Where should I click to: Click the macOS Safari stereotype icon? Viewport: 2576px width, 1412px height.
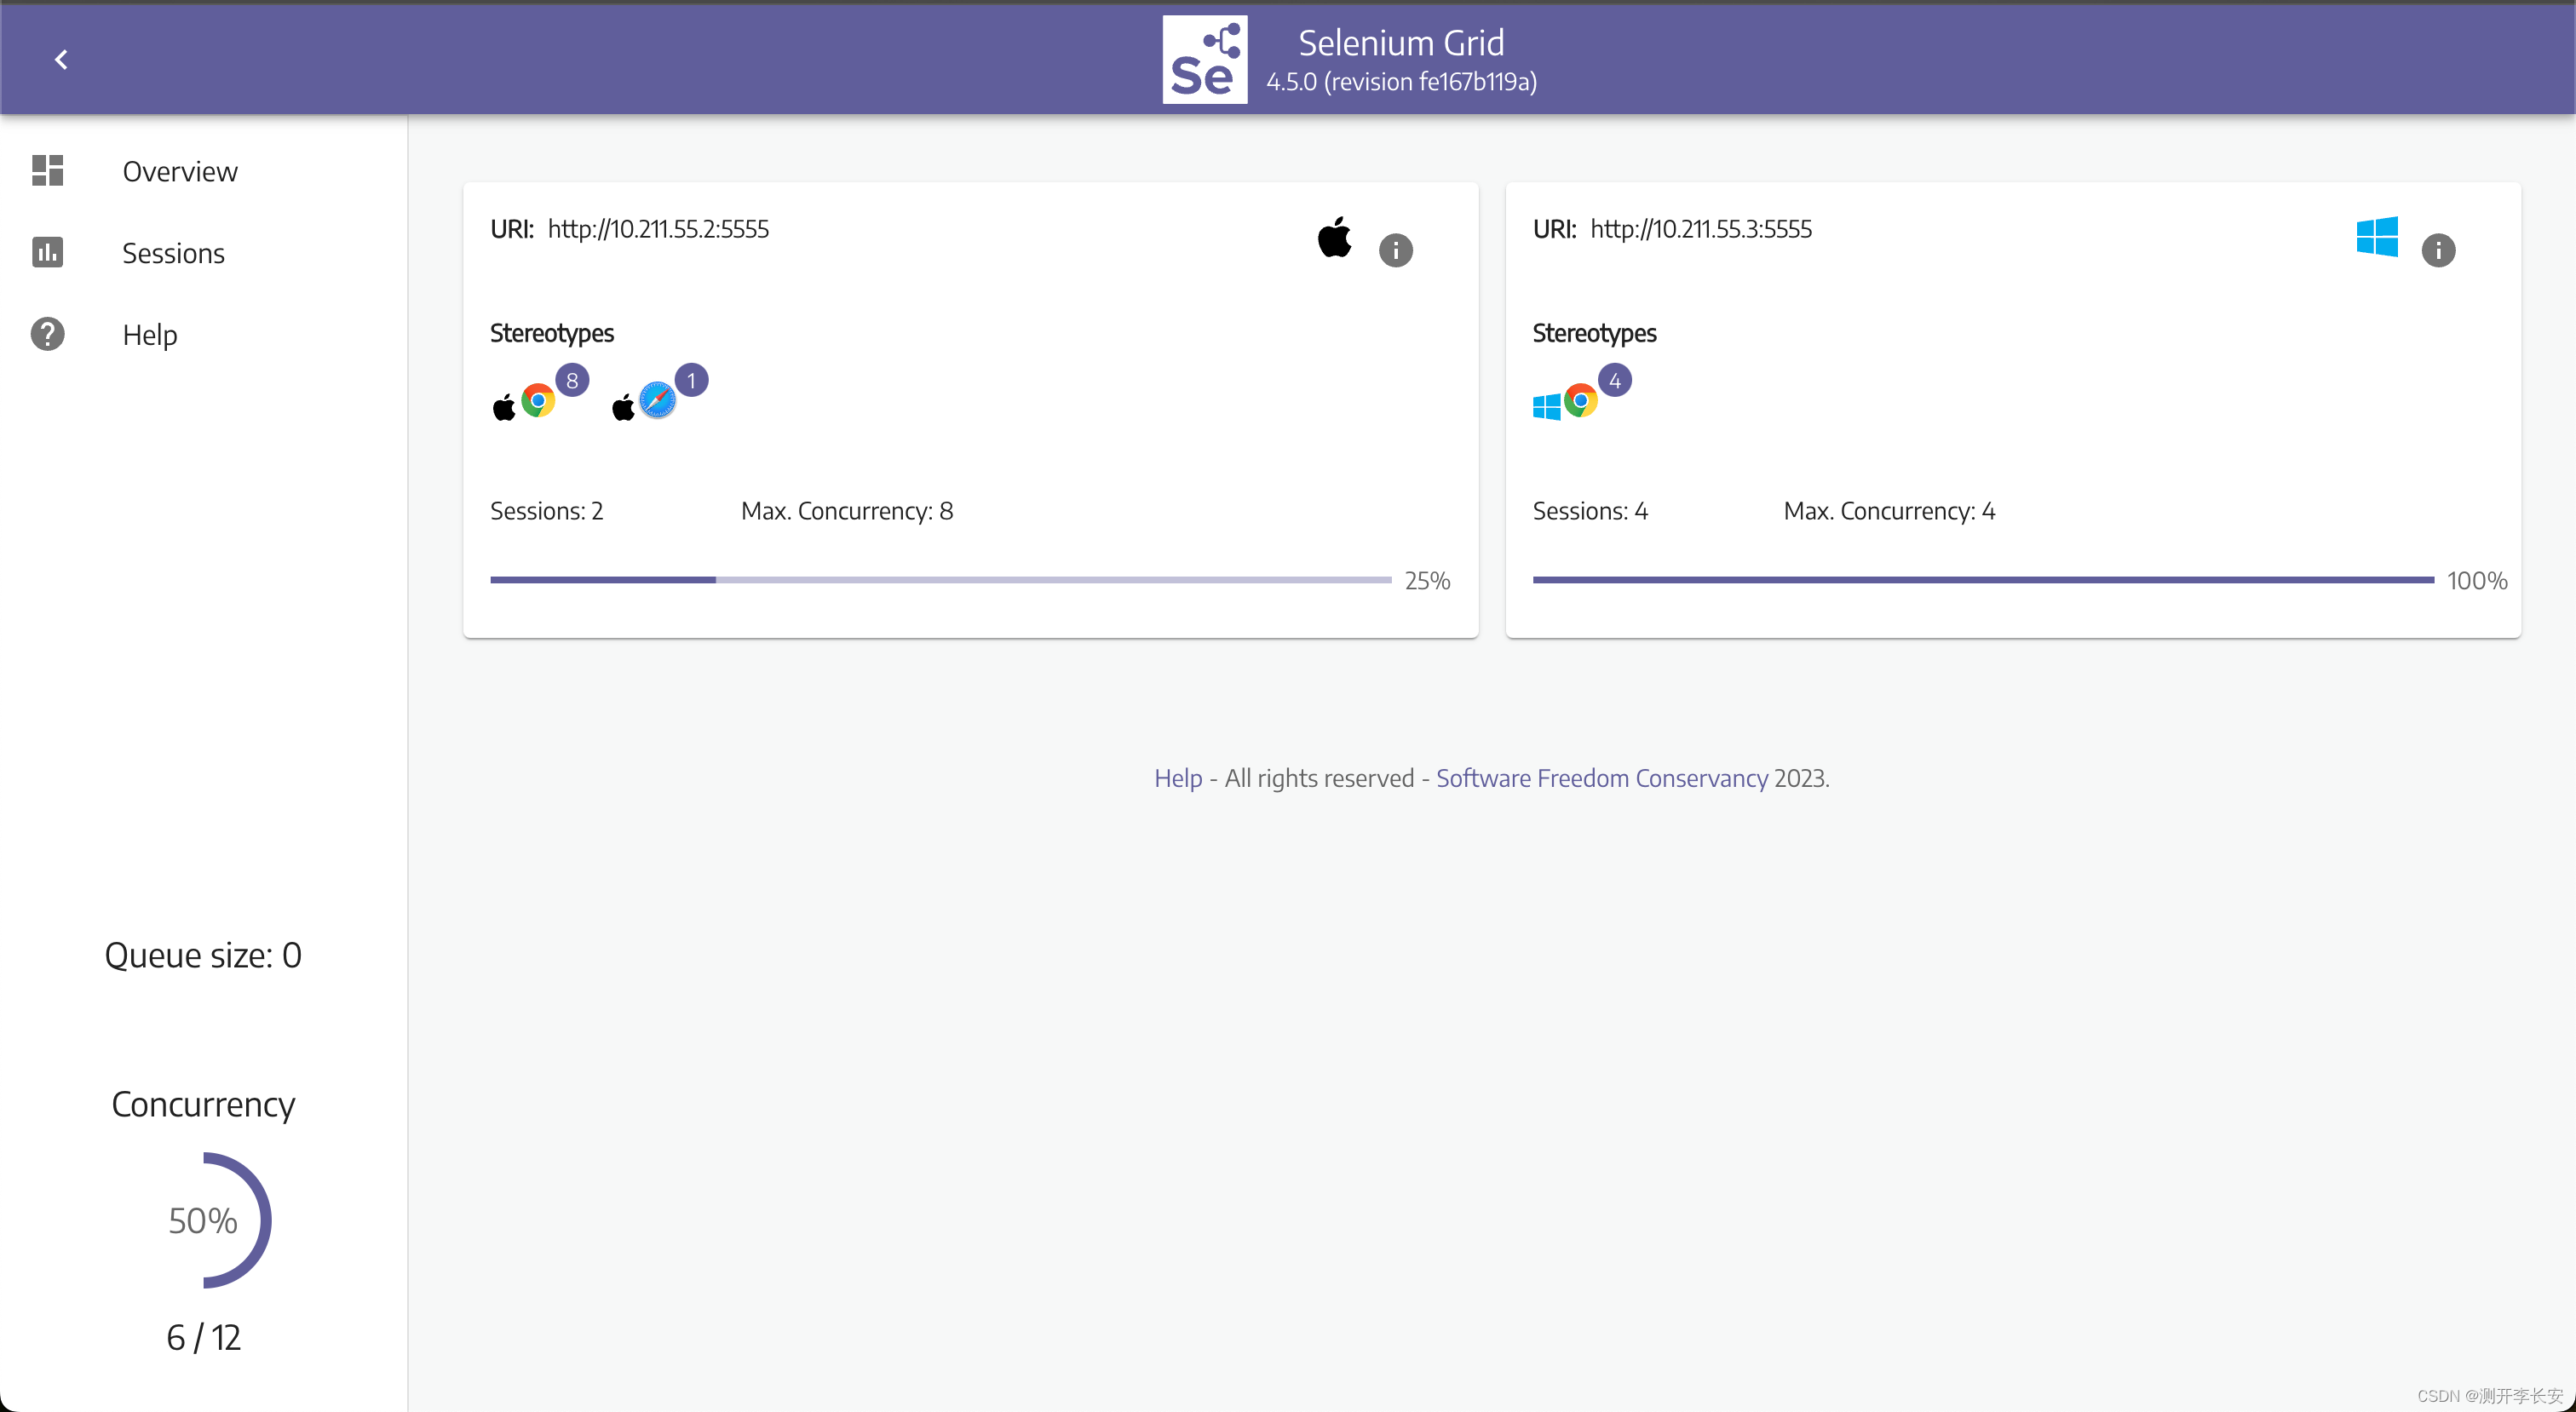pyautogui.click(x=657, y=401)
